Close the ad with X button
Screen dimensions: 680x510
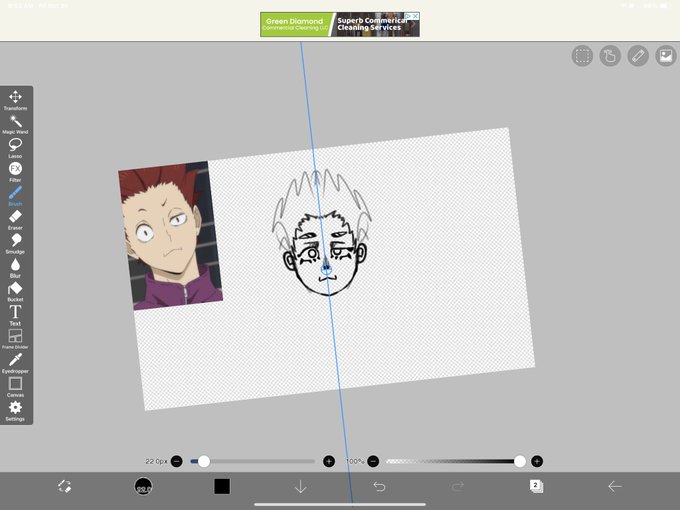point(415,16)
